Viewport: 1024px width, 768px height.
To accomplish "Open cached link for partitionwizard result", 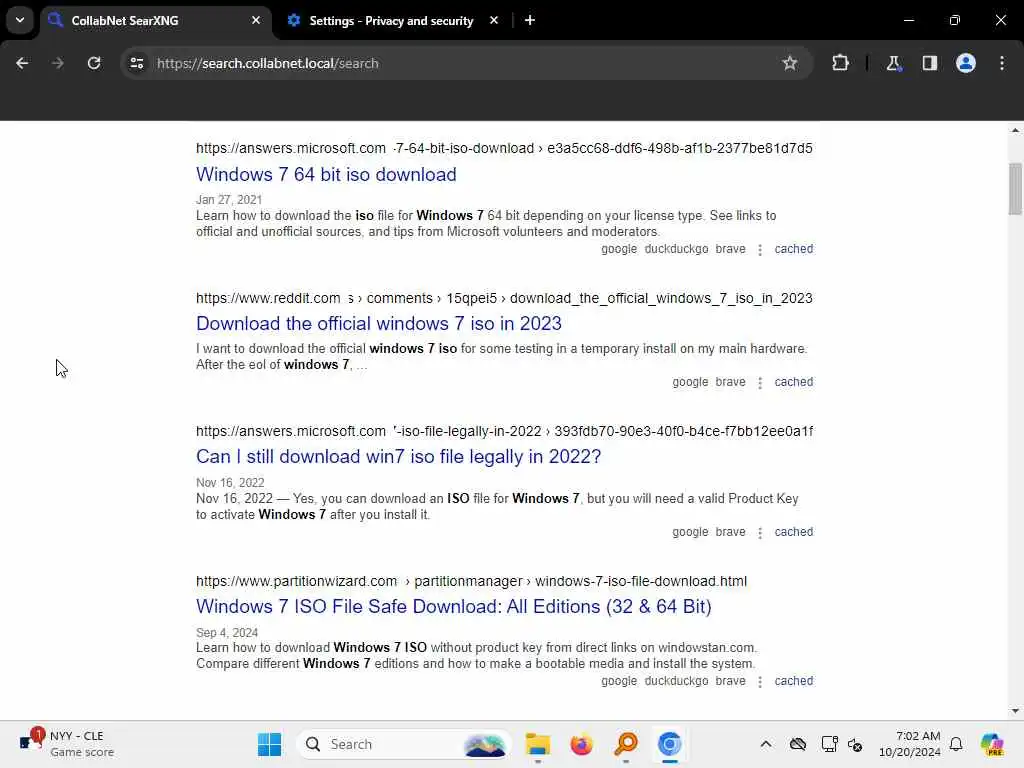I will pyautogui.click(x=793, y=680).
